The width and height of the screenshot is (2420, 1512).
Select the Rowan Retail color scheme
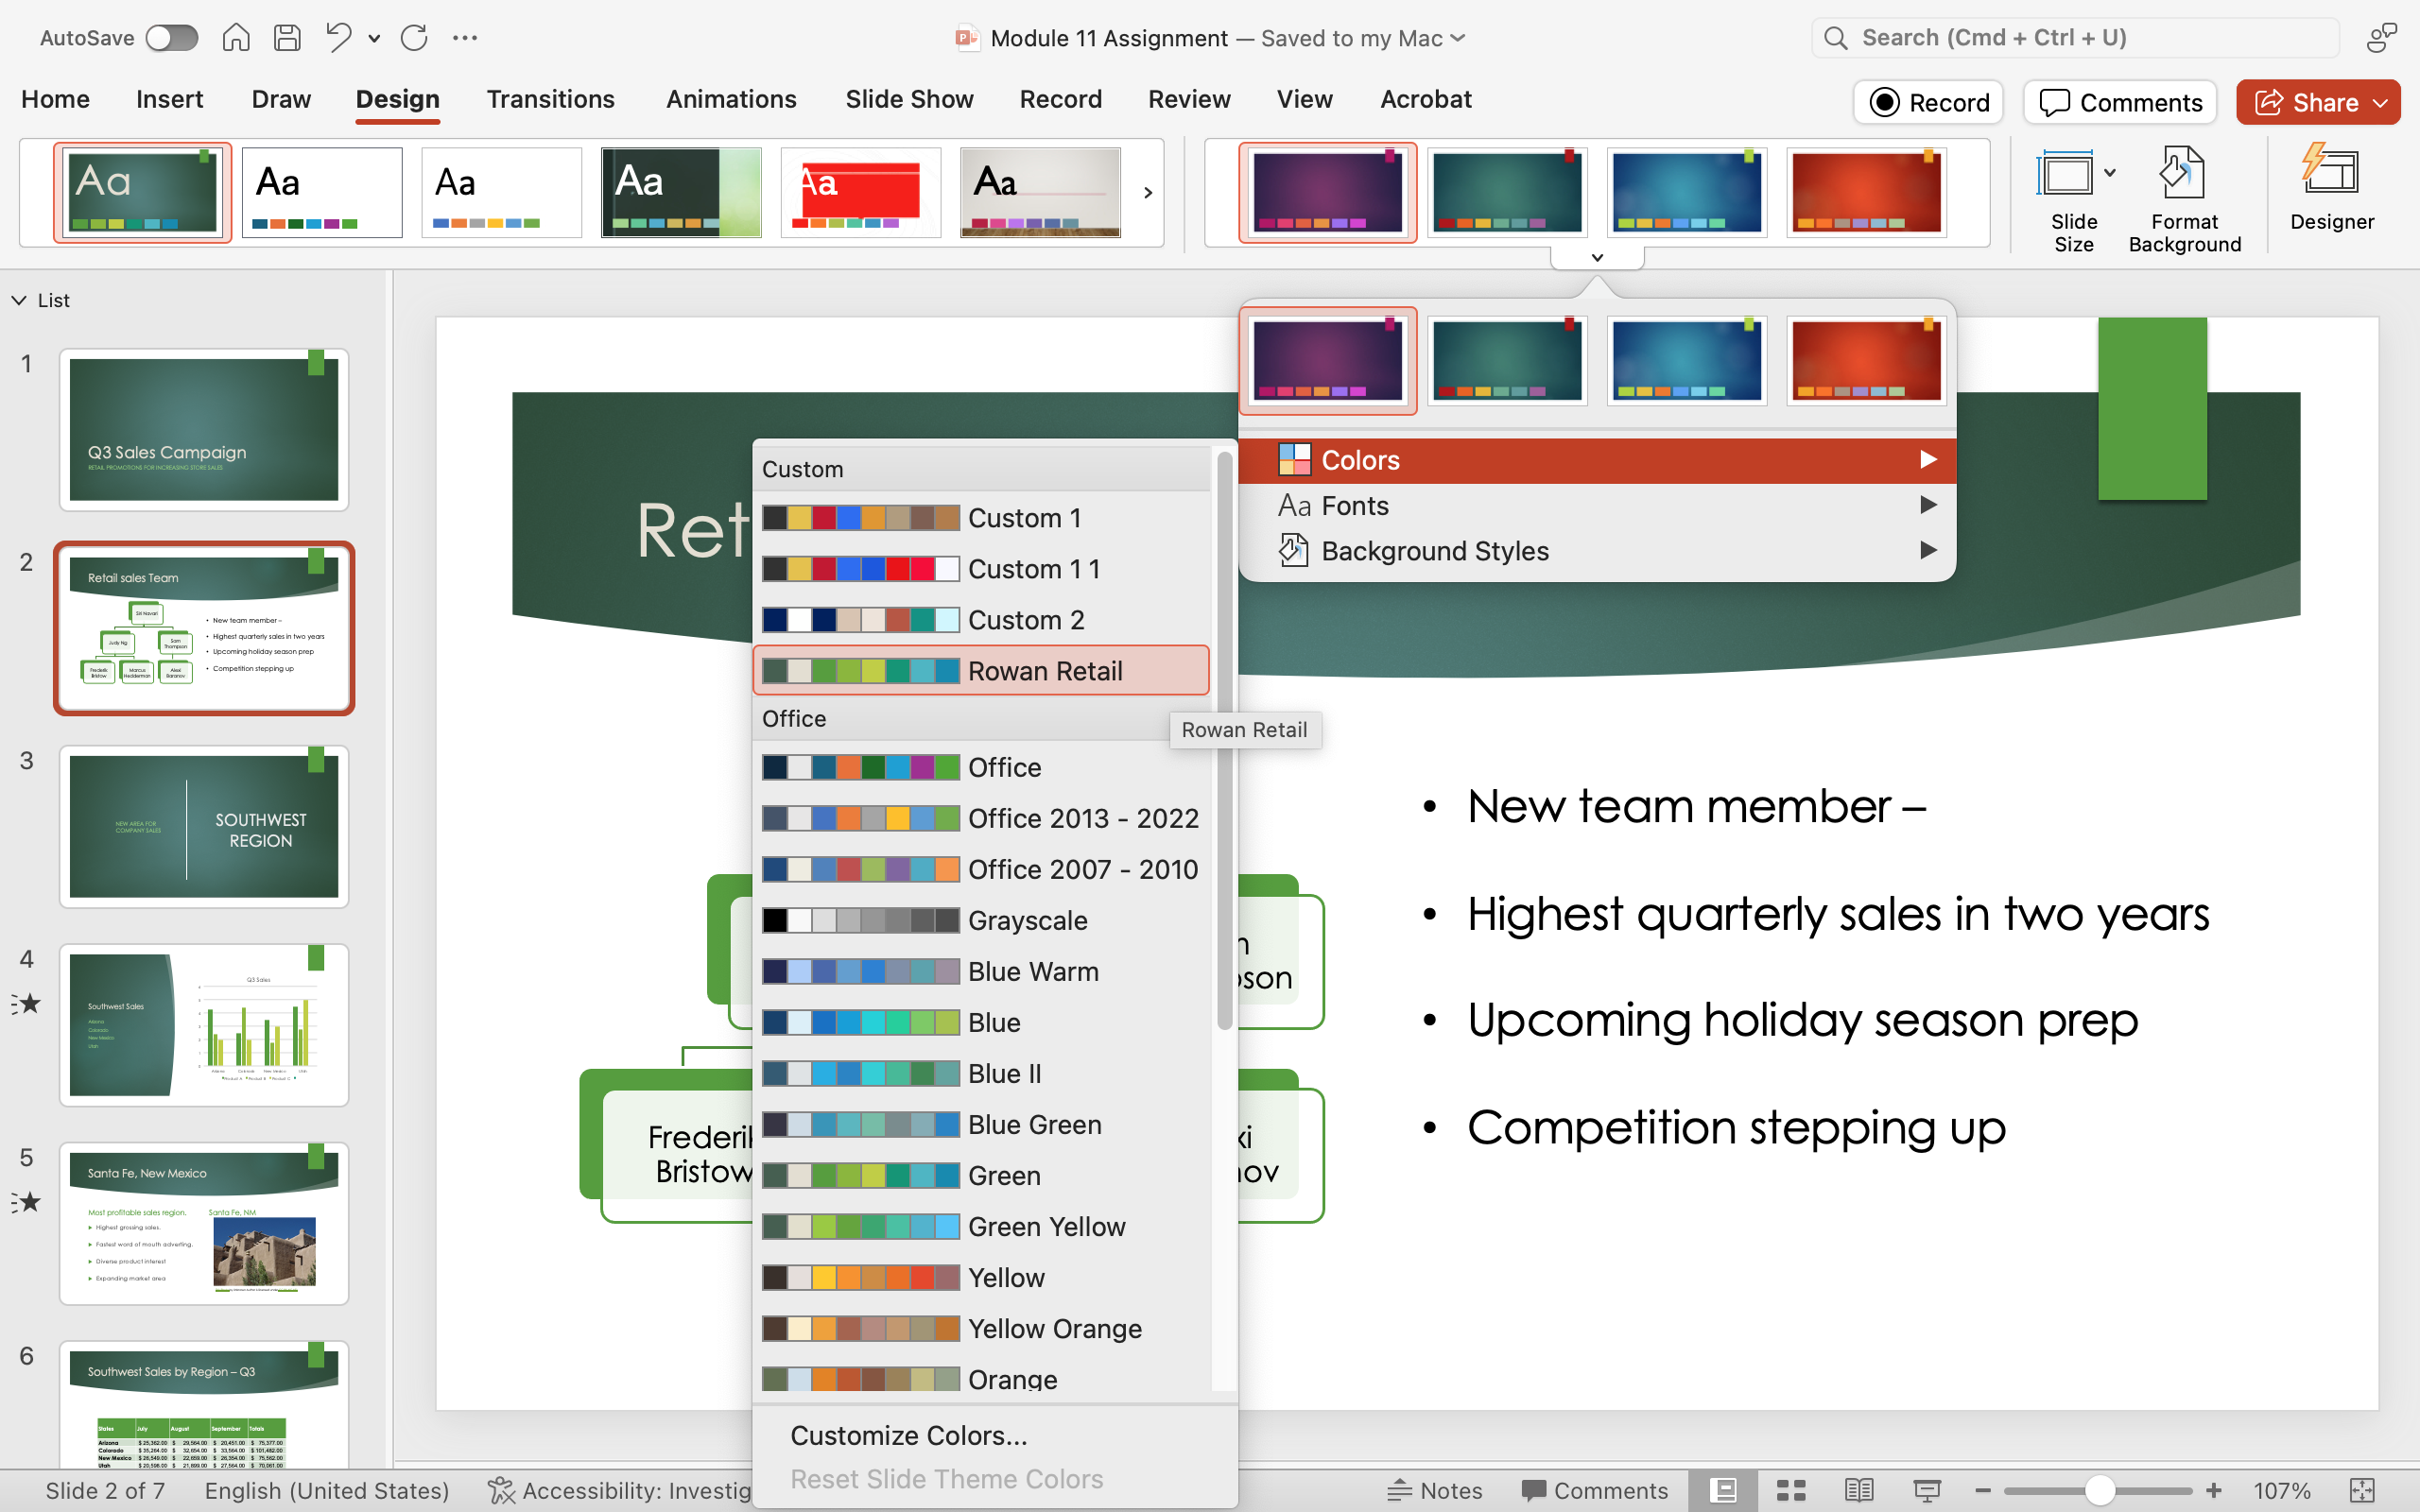(982, 671)
